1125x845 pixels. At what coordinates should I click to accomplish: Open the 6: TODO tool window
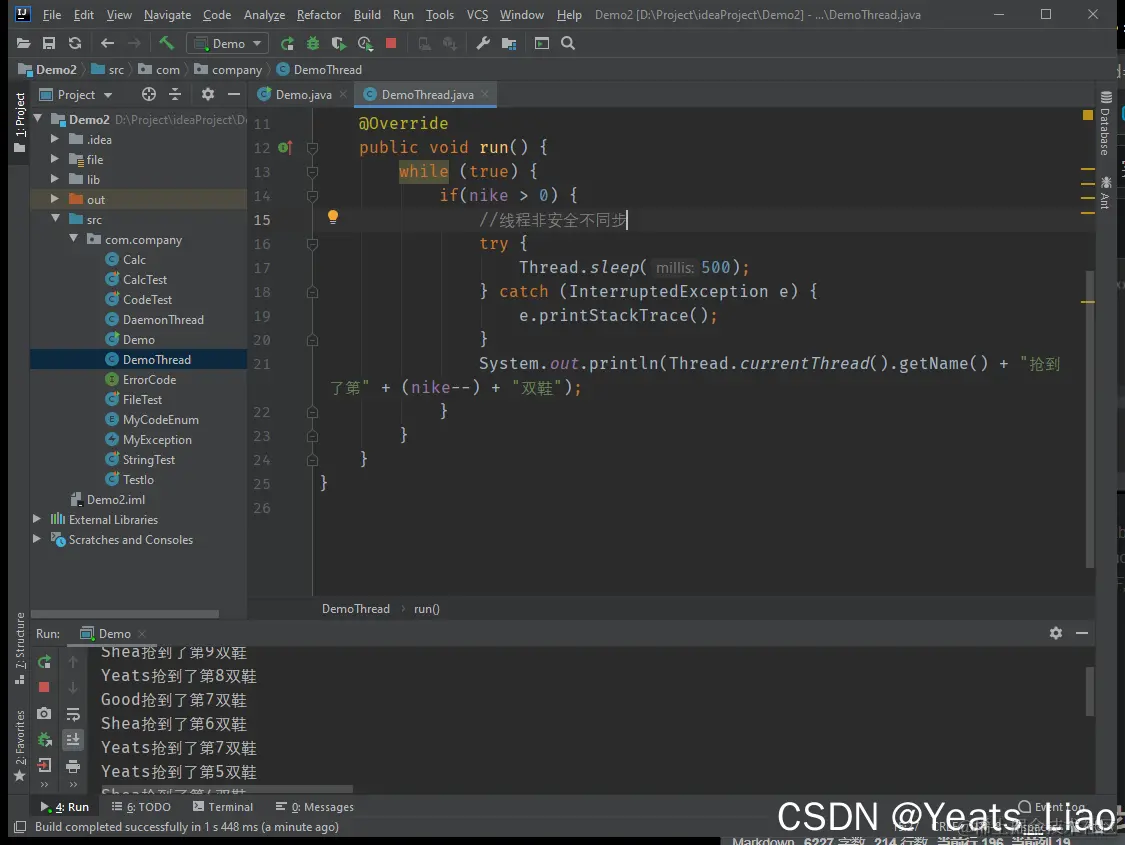[x=141, y=807]
